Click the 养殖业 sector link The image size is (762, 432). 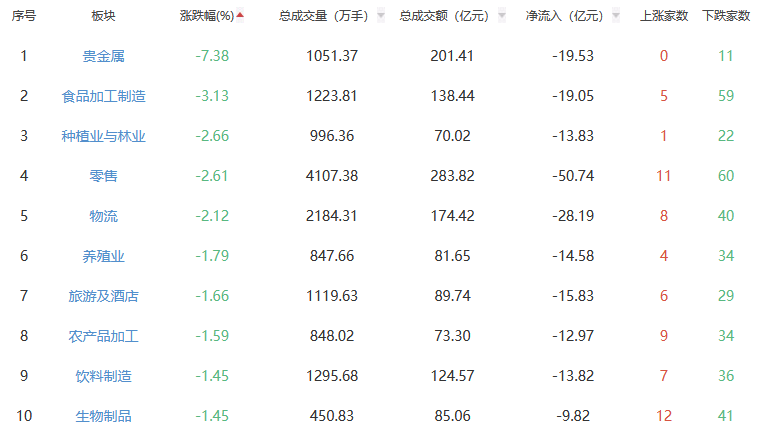[x=103, y=256]
